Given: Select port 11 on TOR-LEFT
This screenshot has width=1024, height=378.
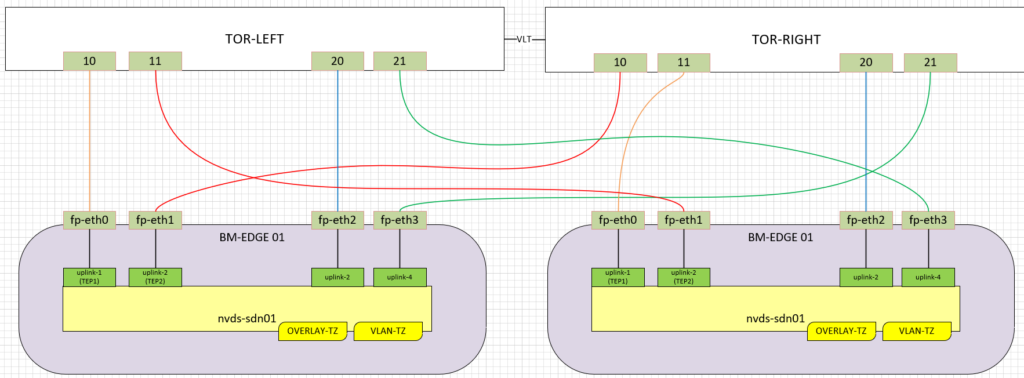Looking at the screenshot, I should (x=155, y=61).
